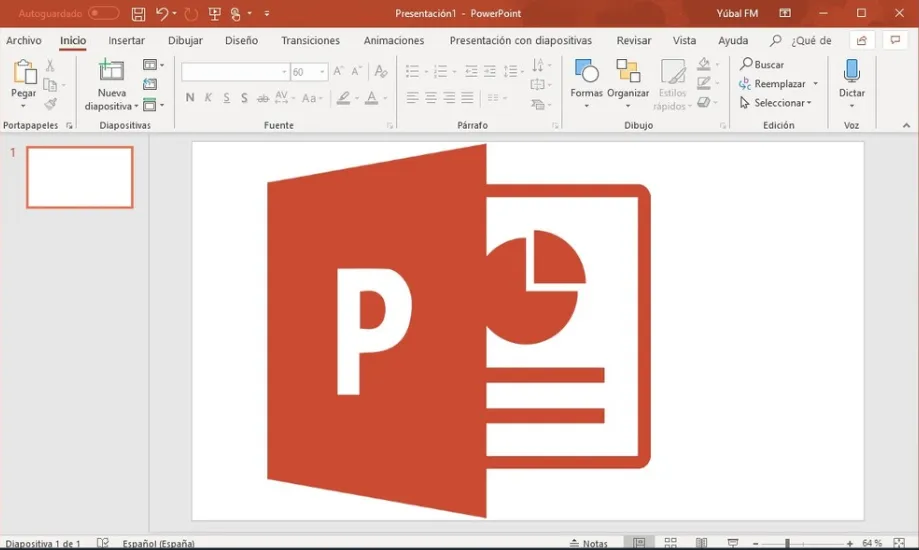Decrease font size icon
This screenshot has height=550, width=919.
pyautogui.click(x=356, y=72)
